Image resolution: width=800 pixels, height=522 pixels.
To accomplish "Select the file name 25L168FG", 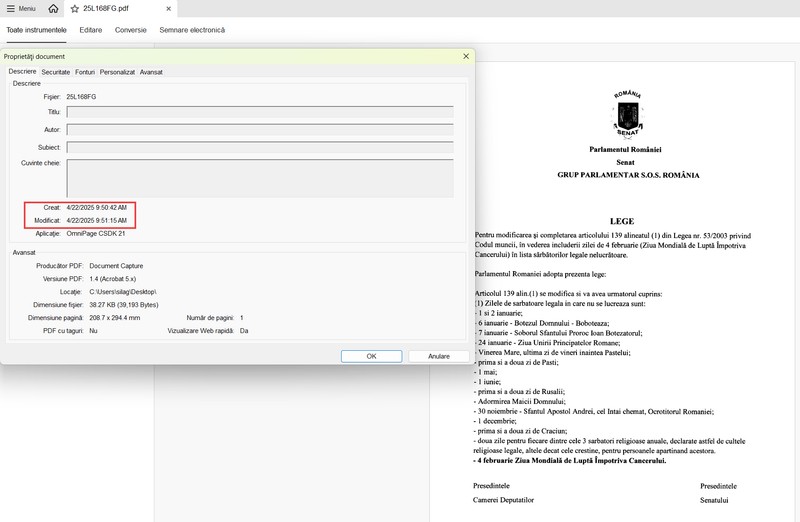I will point(81,96).
